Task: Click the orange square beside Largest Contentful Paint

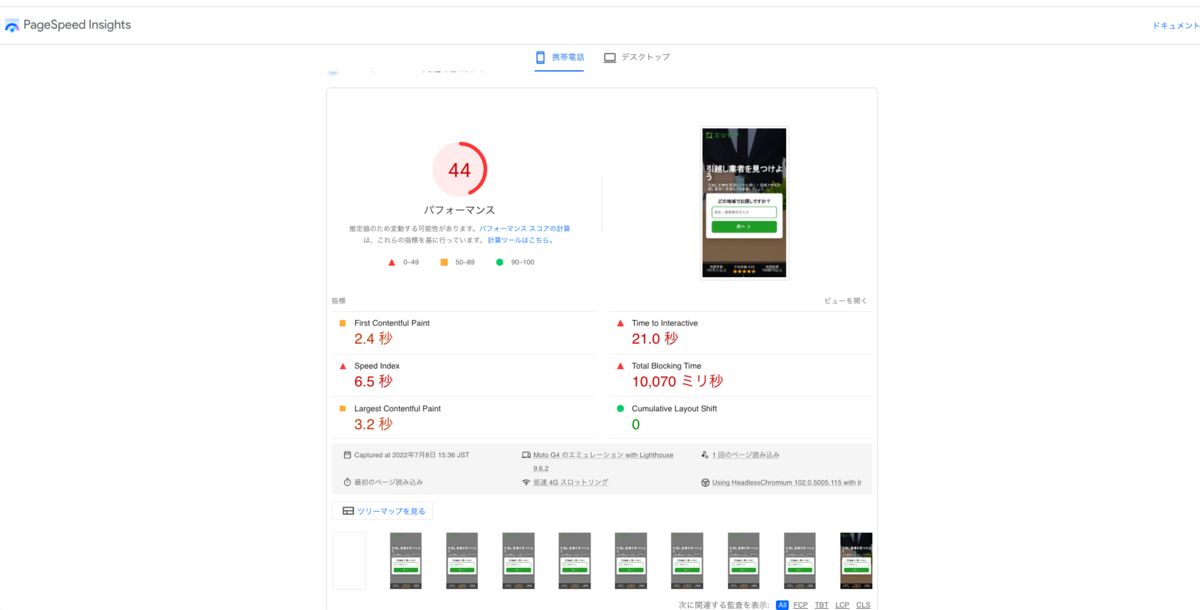Action: click(x=343, y=409)
